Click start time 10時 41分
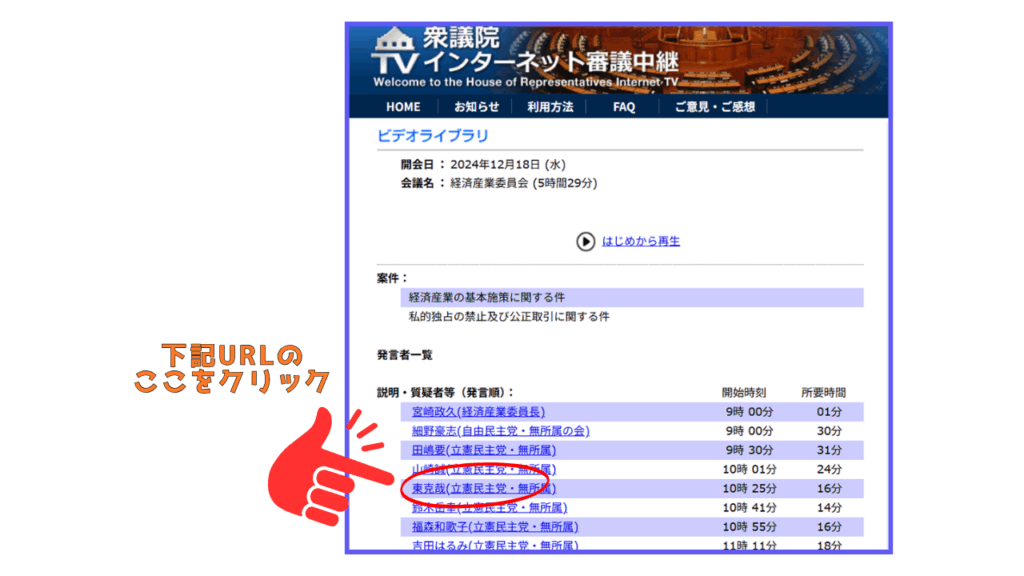 [x=750, y=507]
